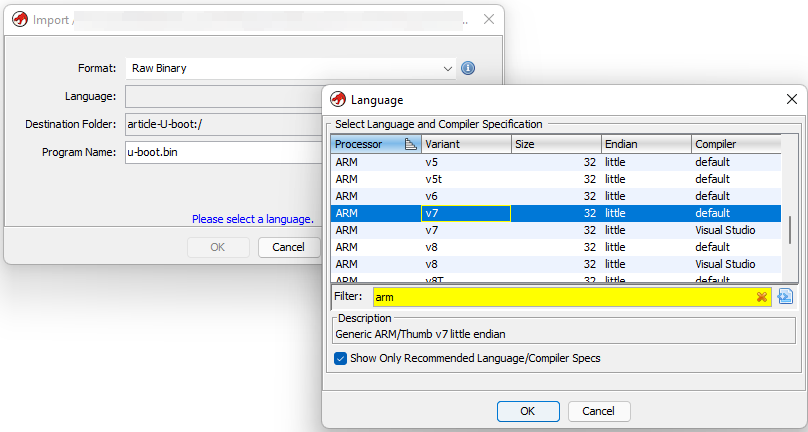The width and height of the screenshot is (808, 432).
Task: Click the Processor column sort indicator icon
Action: tap(411, 144)
